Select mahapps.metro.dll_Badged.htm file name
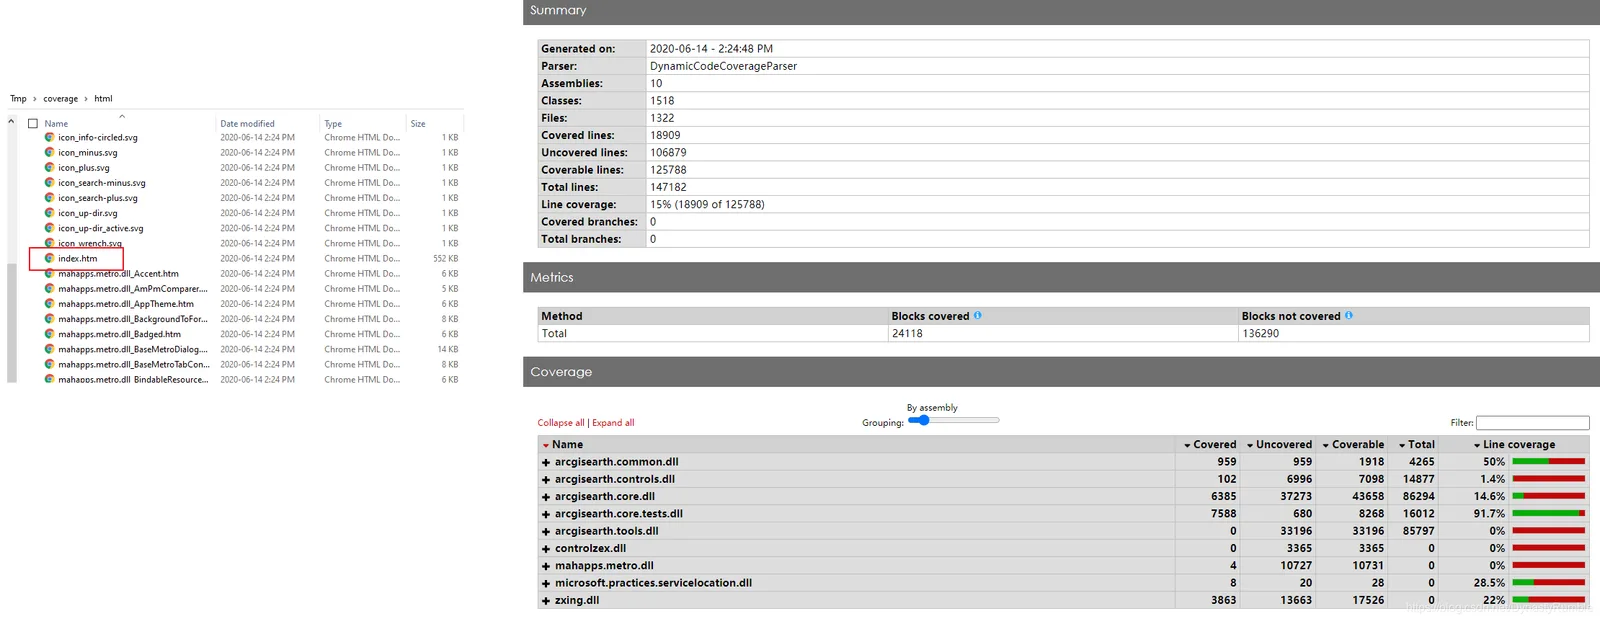The height and width of the screenshot is (621, 1600). 119,334
